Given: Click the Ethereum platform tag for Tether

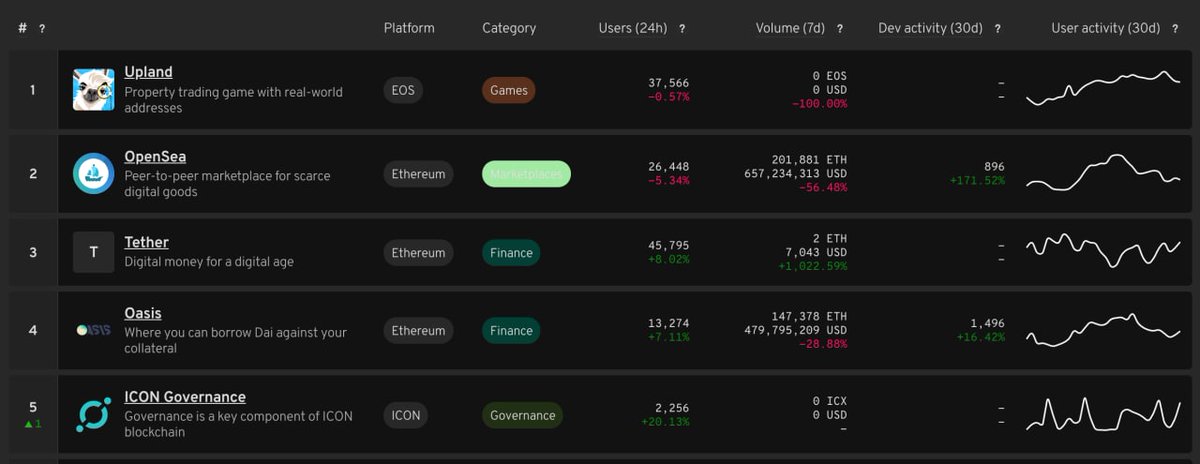Looking at the screenshot, I should 418,252.
